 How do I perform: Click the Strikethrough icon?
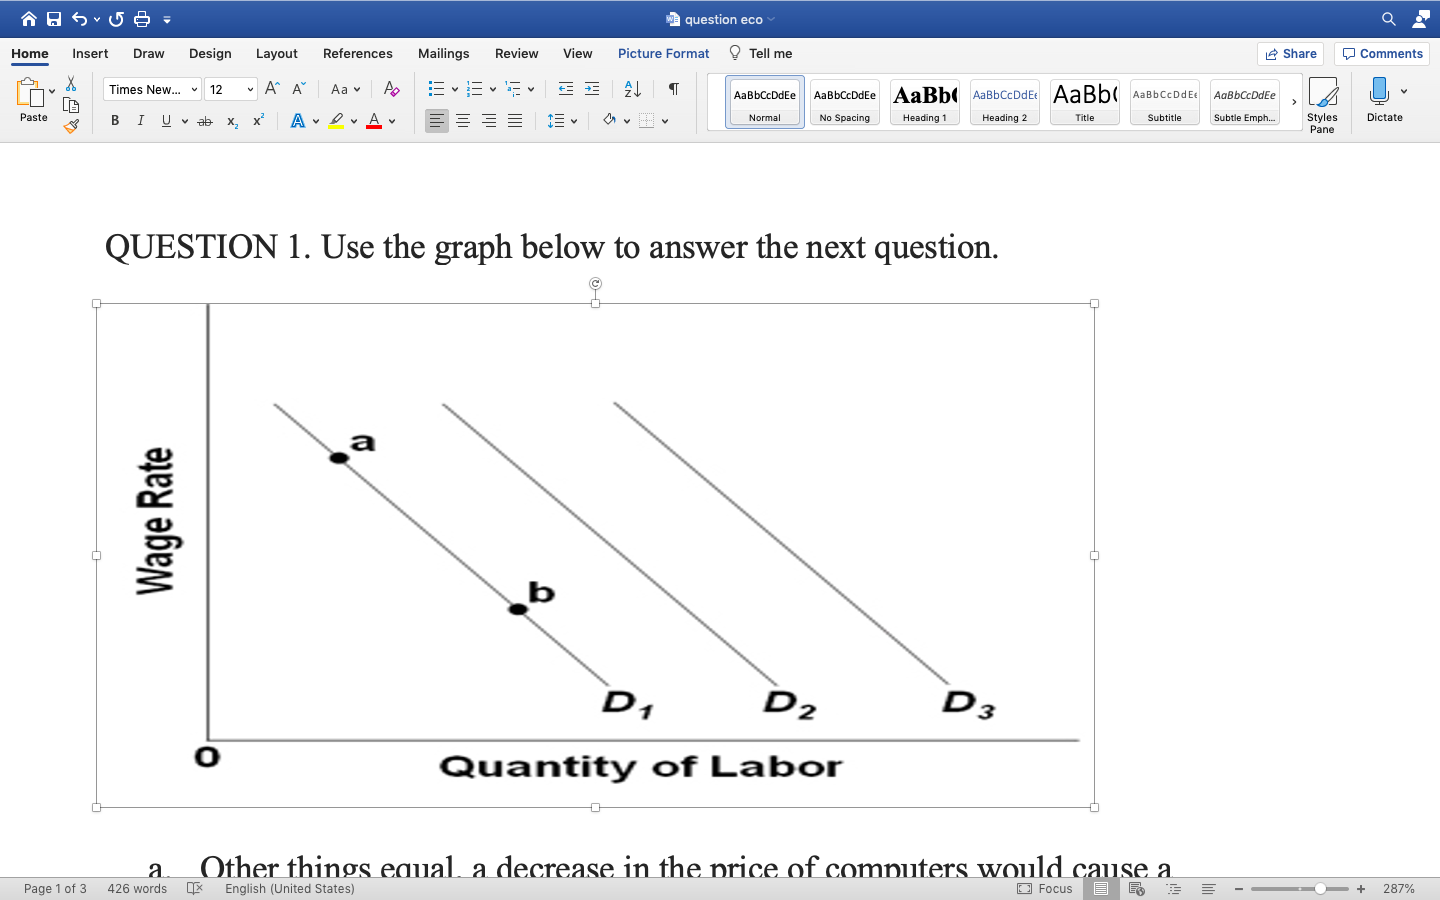[204, 120]
